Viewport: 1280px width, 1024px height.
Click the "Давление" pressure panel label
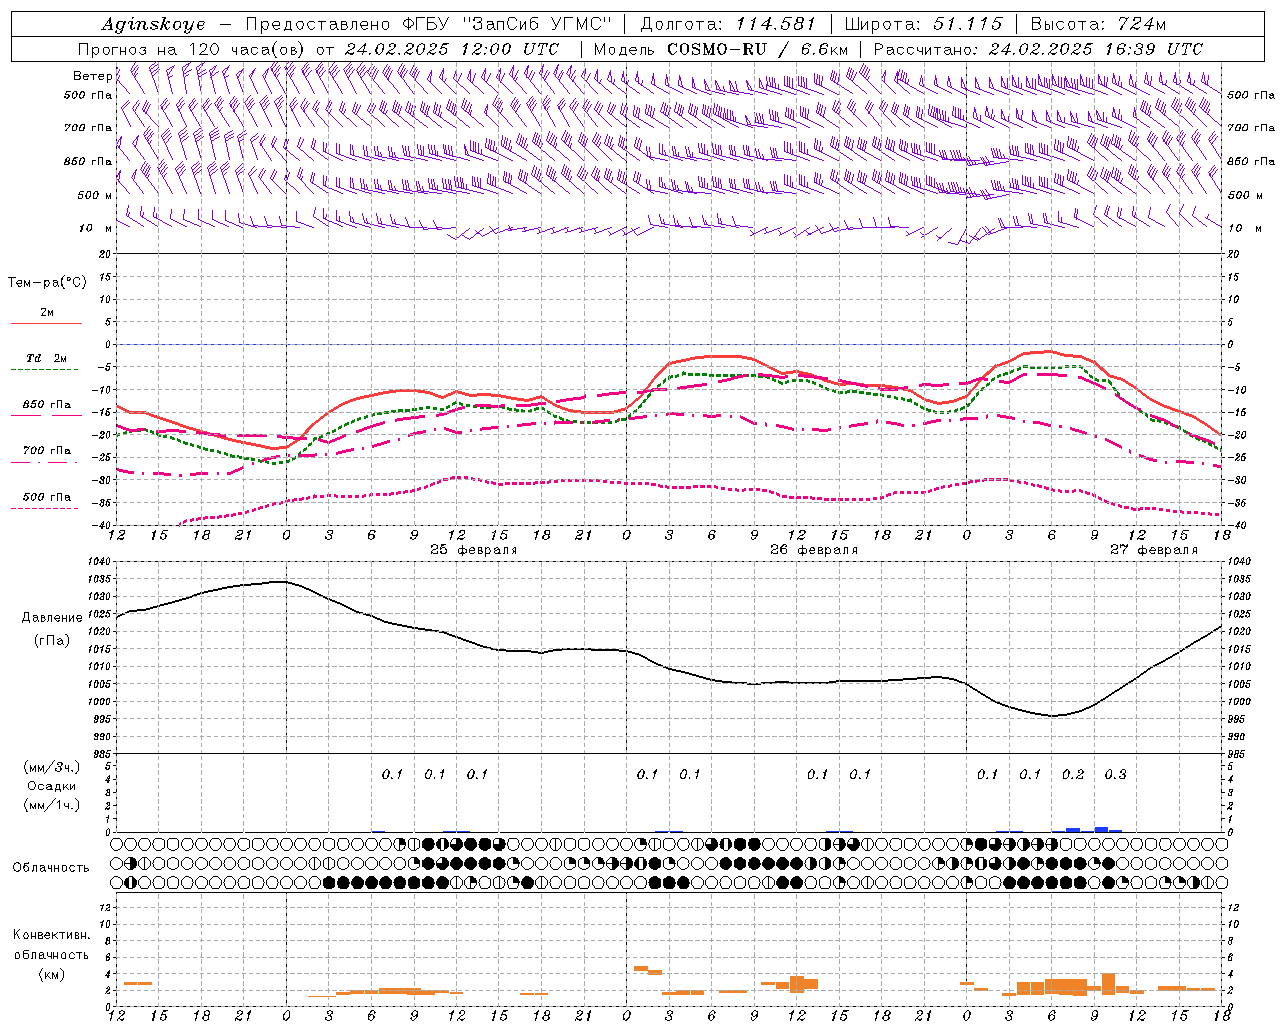coord(52,618)
